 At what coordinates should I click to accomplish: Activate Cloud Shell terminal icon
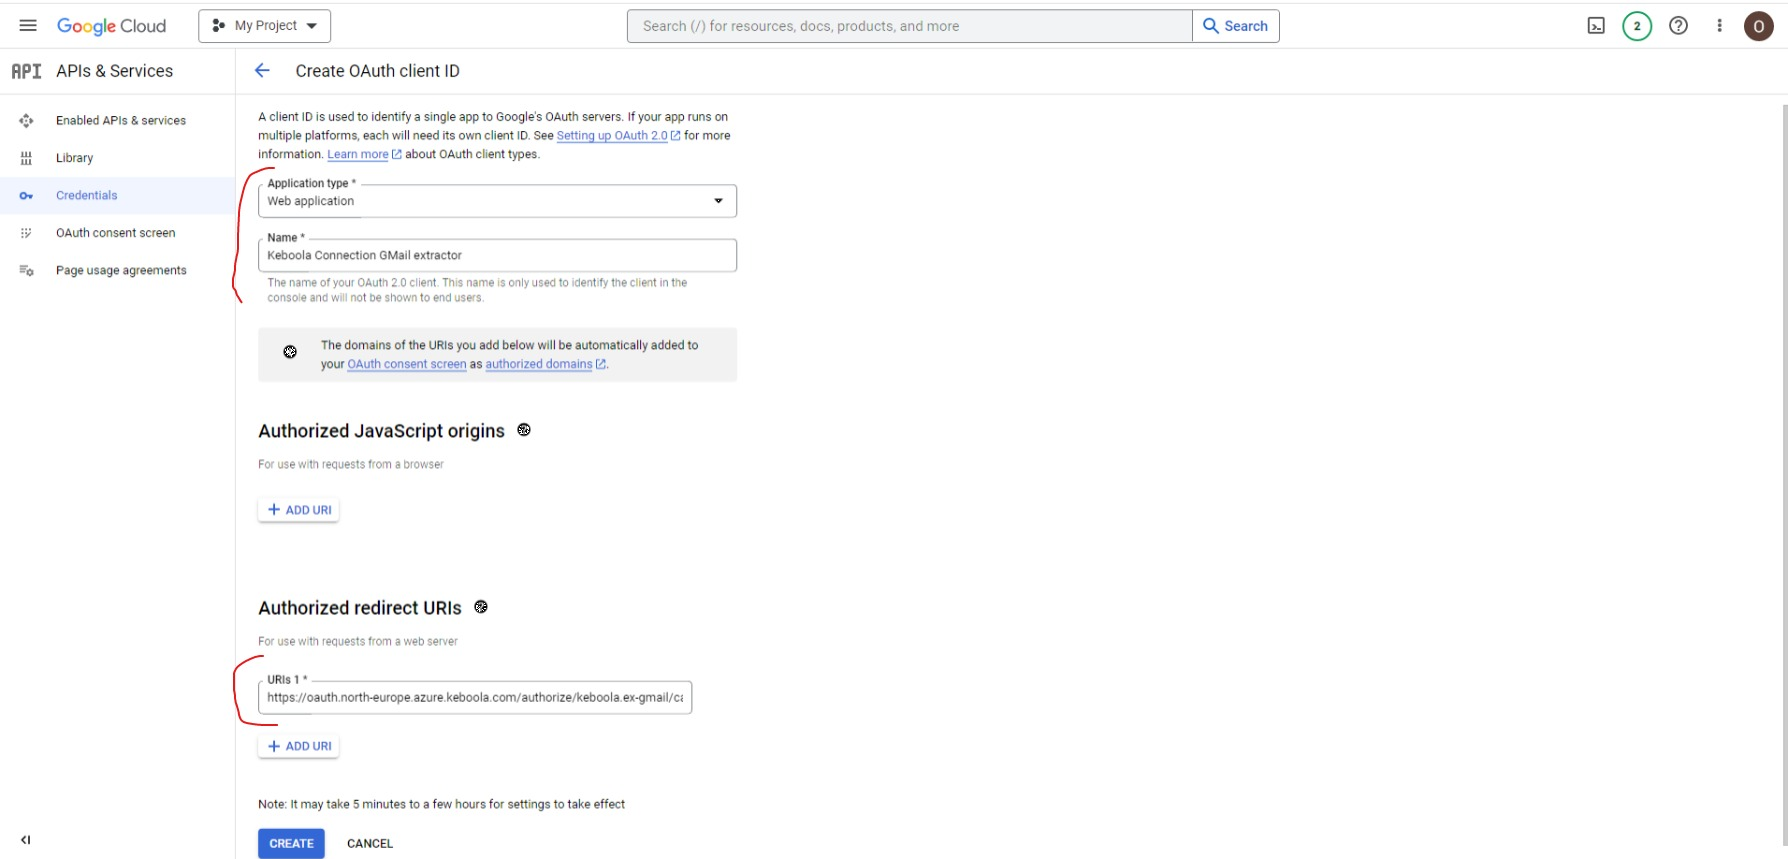tap(1596, 26)
